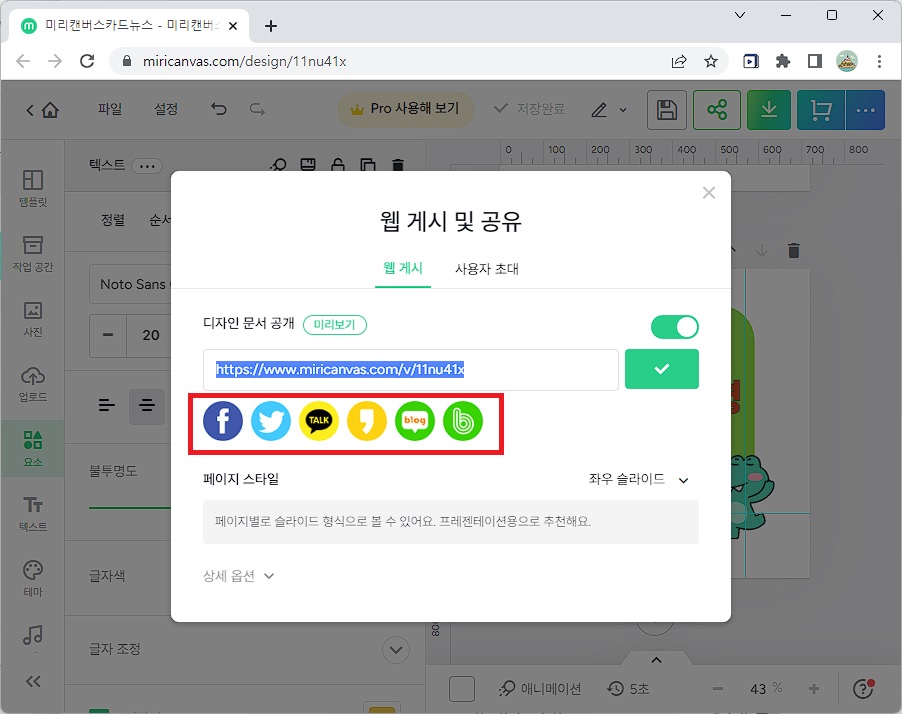Reload the browser page
The height and width of the screenshot is (714, 902).
(87, 61)
